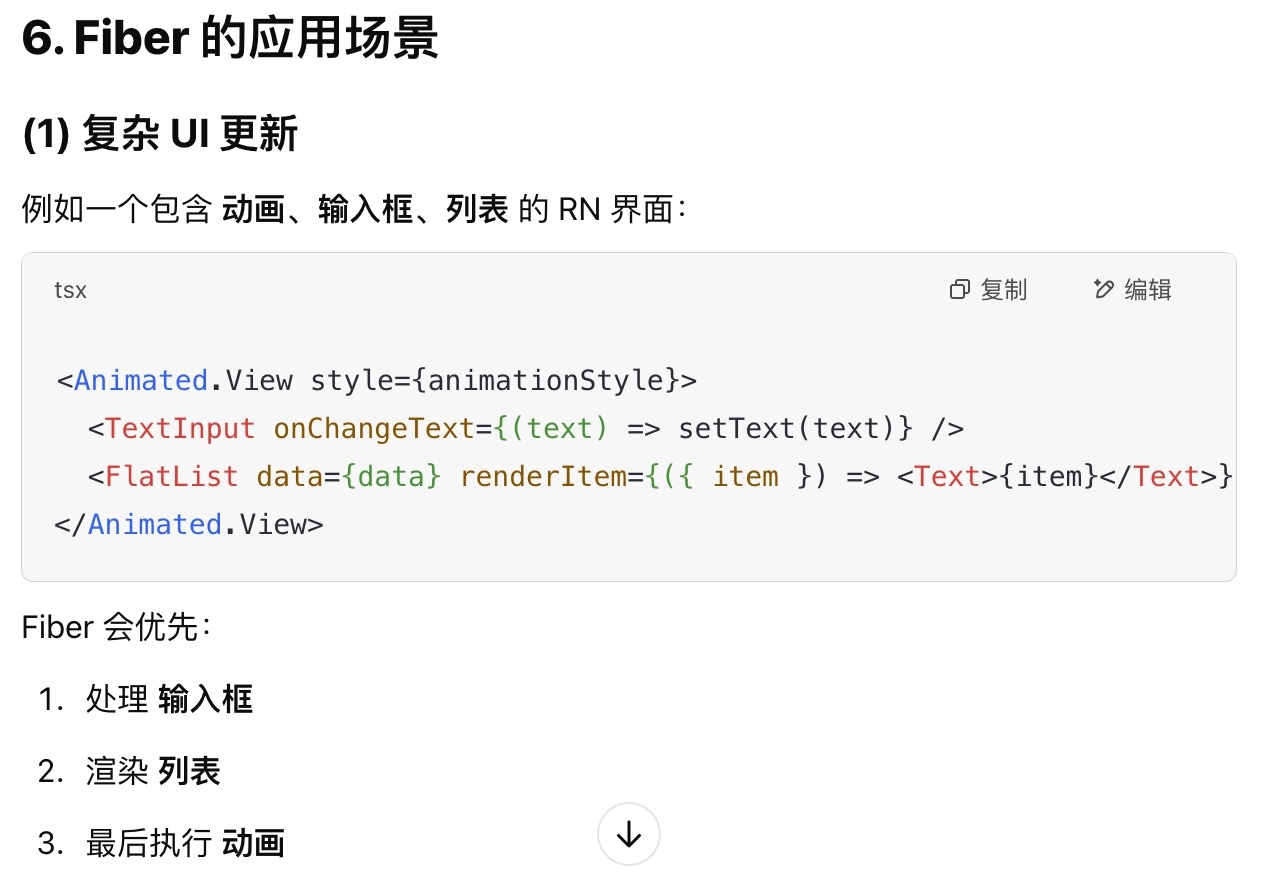Click the pencil edit icon above the code
Image resolution: width=1262 pixels, height=872 pixels.
(1103, 290)
